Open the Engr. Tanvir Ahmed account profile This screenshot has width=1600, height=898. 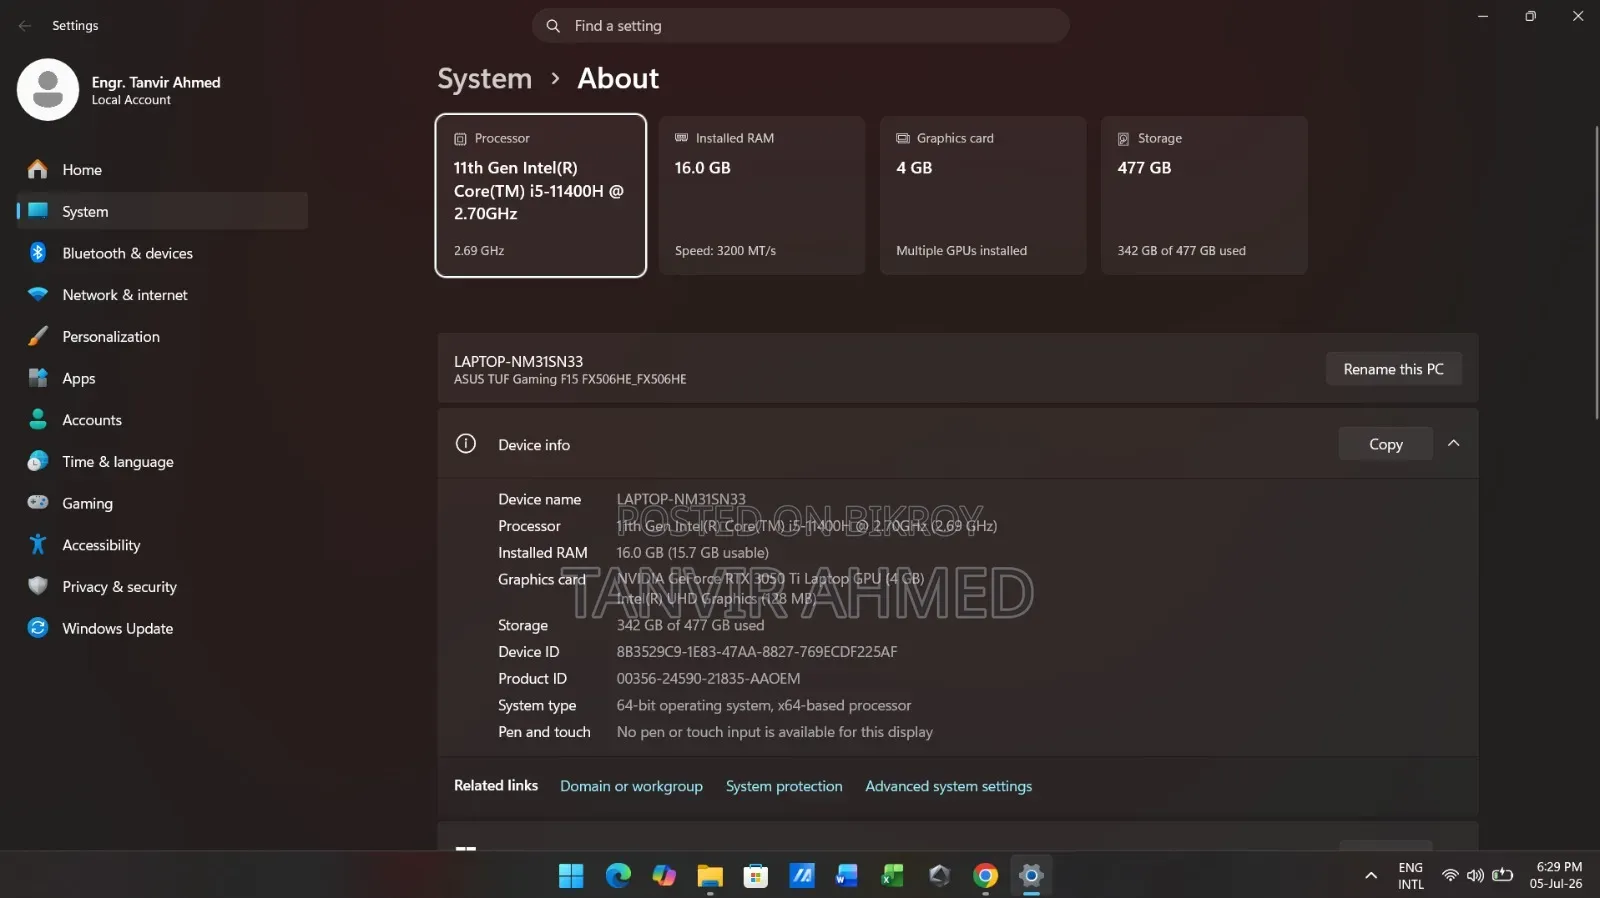click(120, 90)
